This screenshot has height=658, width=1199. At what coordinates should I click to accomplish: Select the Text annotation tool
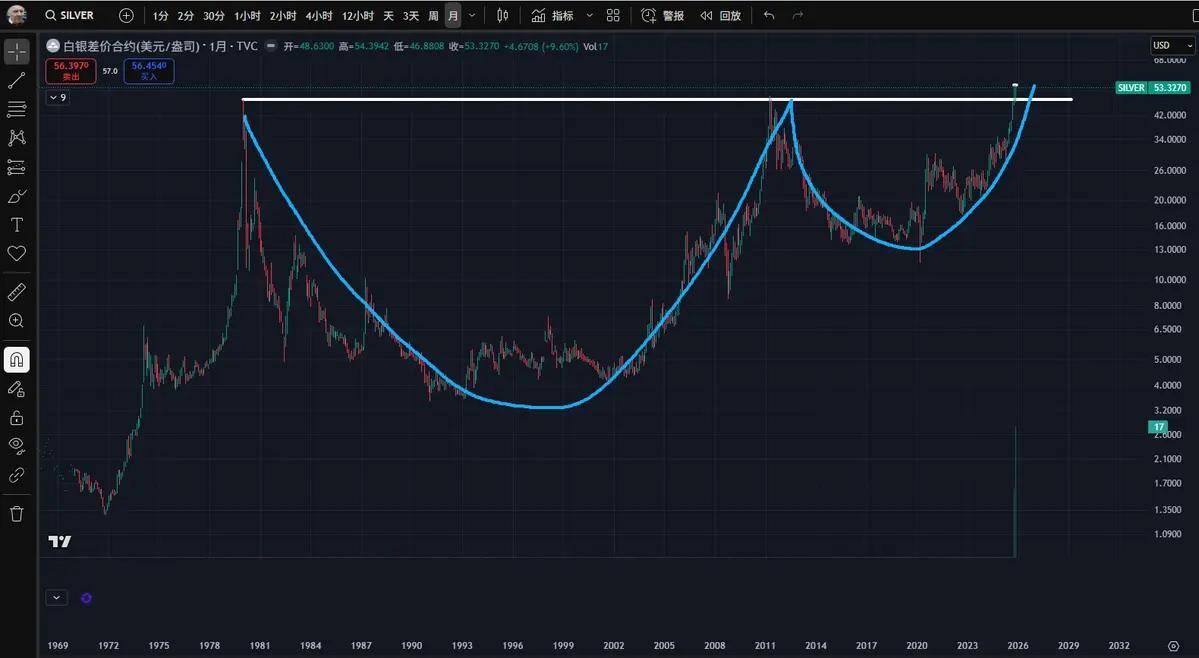(x=17, y=225)
